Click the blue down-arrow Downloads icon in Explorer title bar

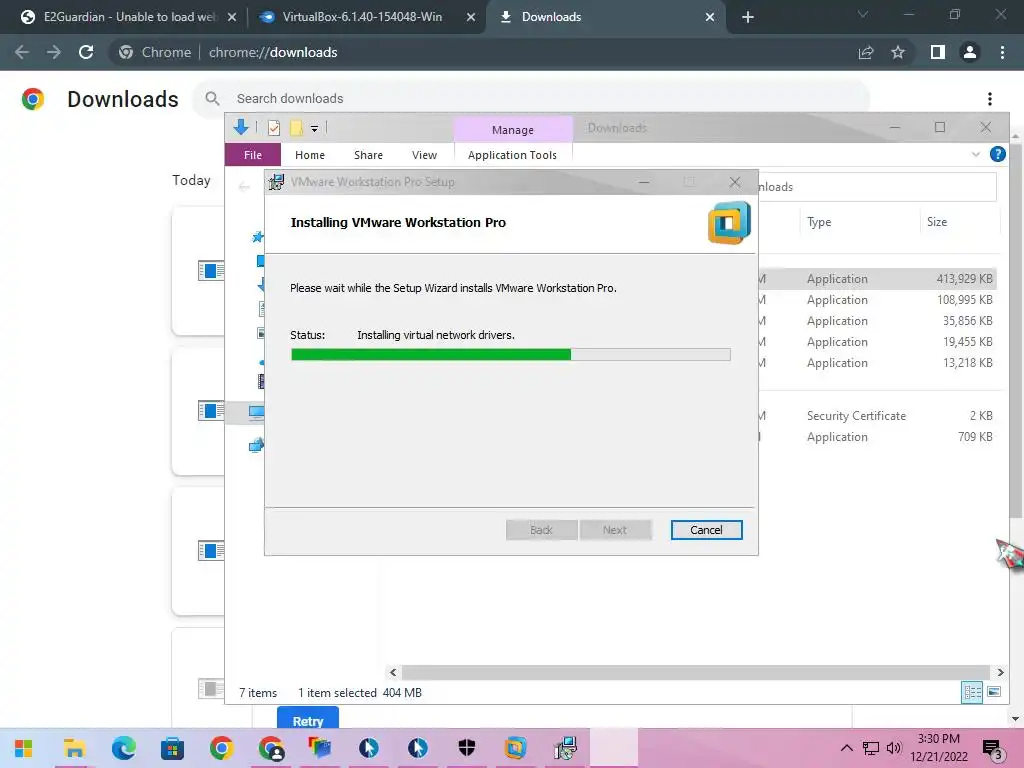click(x=241, y=127)
